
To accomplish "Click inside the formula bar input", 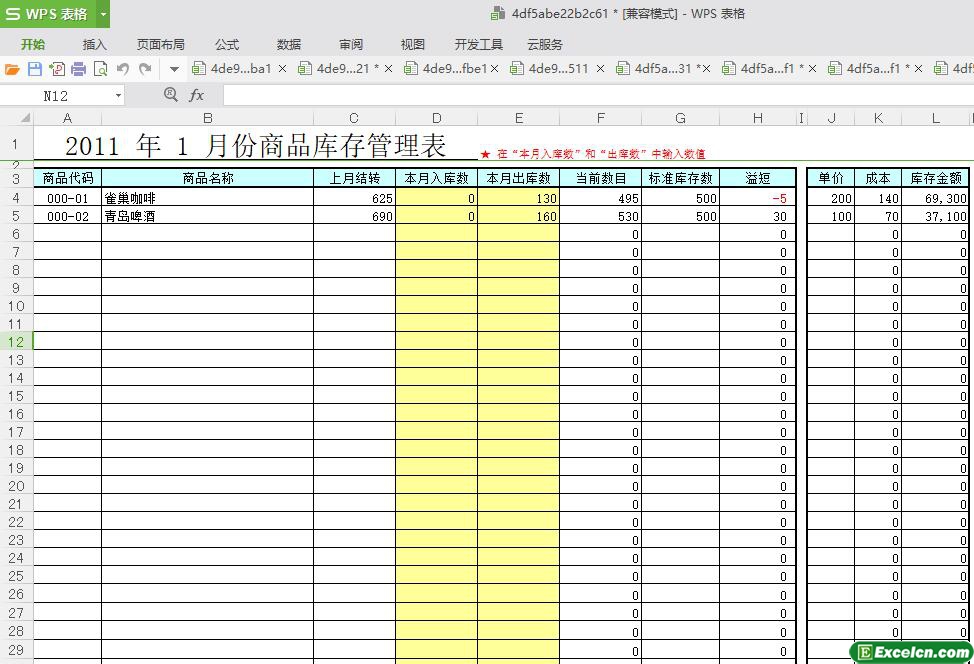I will (598, 95).
